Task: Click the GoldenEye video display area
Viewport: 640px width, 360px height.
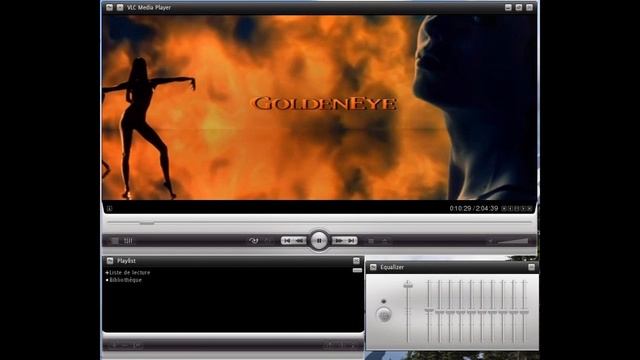Action: 319,107
